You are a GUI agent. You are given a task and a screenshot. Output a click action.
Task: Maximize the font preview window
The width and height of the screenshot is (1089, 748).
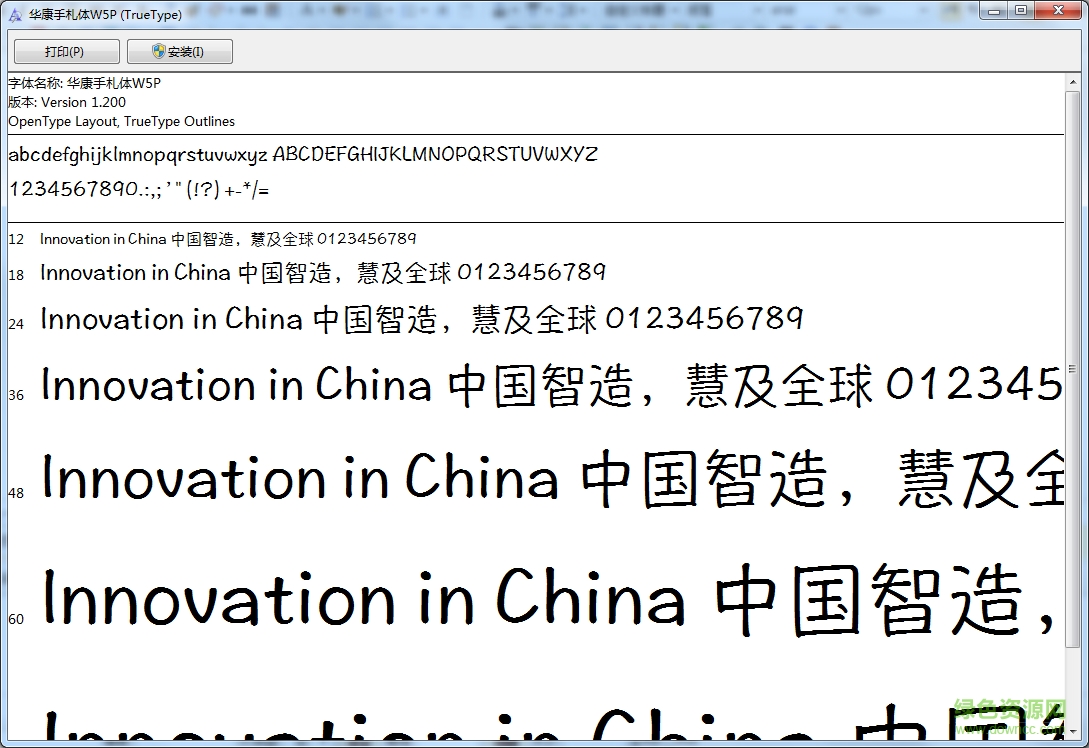[x=1021, y=11]
